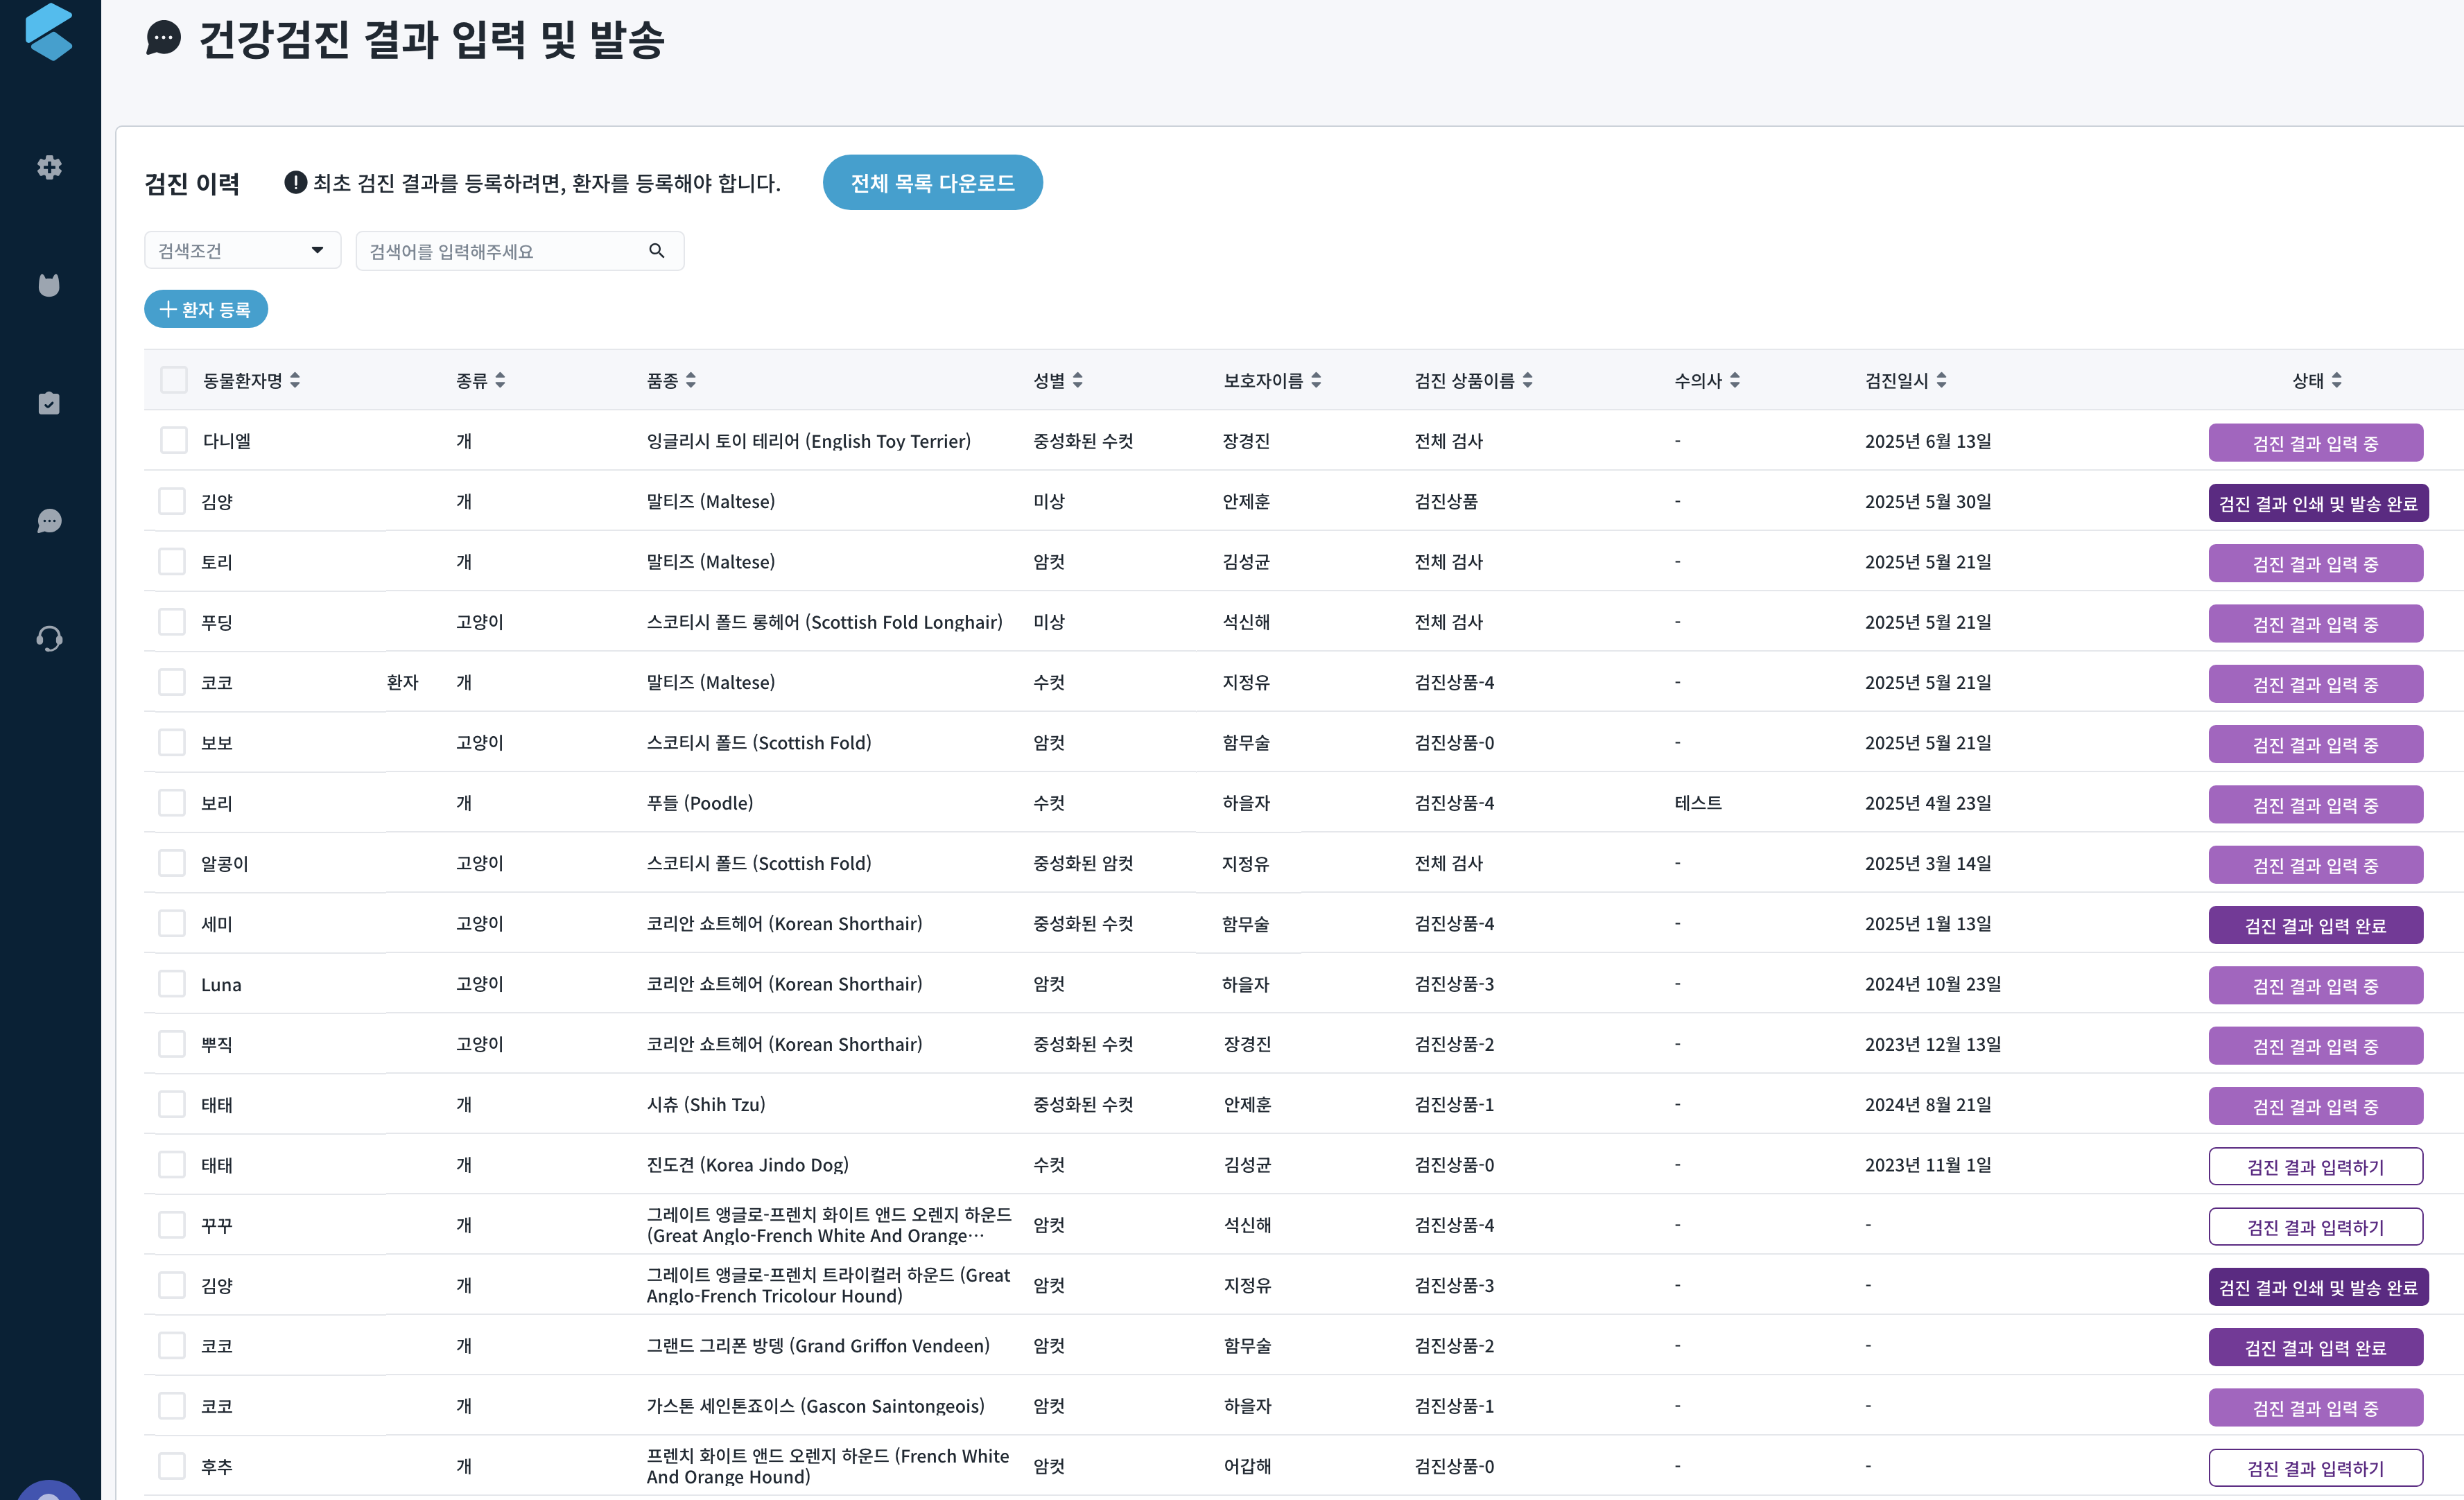Click 검진 결과 입력 완료 for 세미

point(2315,925)
